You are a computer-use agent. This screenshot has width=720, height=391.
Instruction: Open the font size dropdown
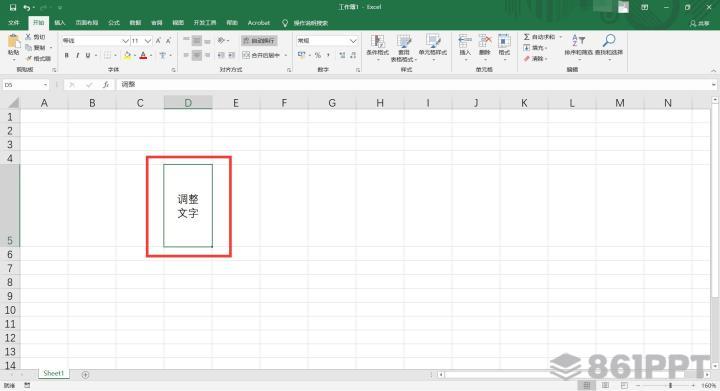[x=148, y=41]
